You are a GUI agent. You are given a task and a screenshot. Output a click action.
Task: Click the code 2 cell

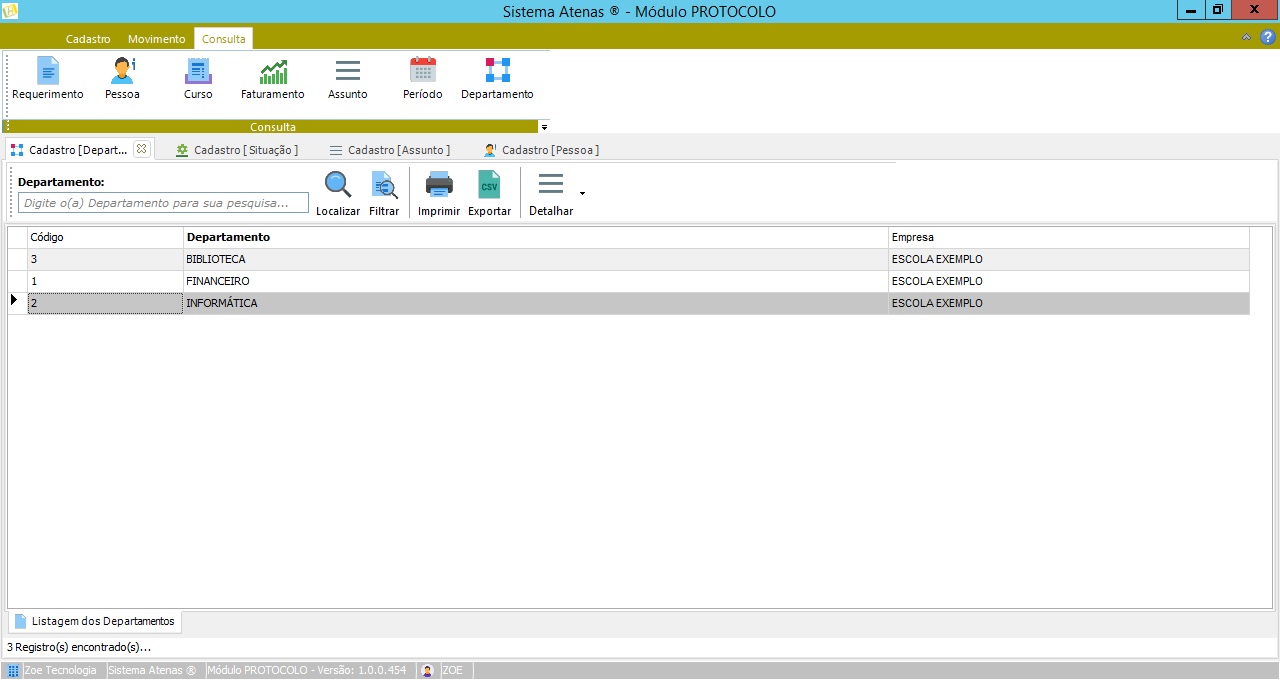(105, 303)
